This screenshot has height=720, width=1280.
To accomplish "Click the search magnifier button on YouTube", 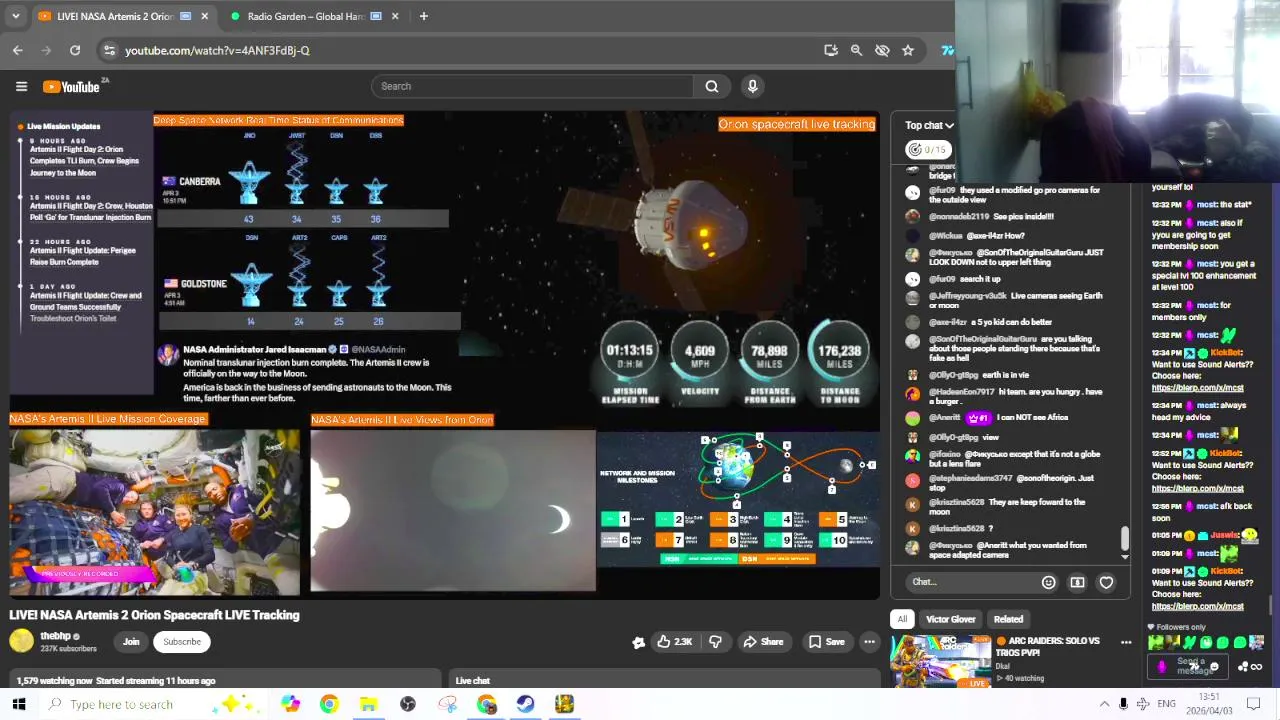I will point(712,86).
